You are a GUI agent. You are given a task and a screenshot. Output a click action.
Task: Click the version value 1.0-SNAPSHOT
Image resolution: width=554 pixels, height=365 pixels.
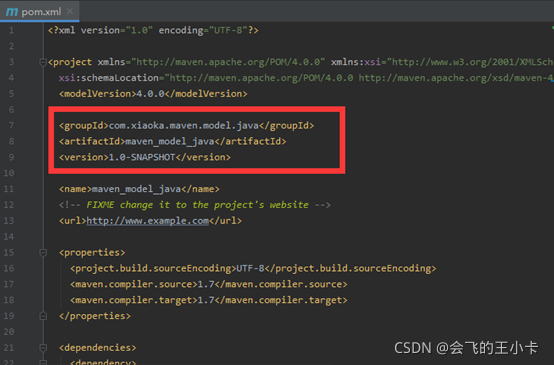pos(142,157)
